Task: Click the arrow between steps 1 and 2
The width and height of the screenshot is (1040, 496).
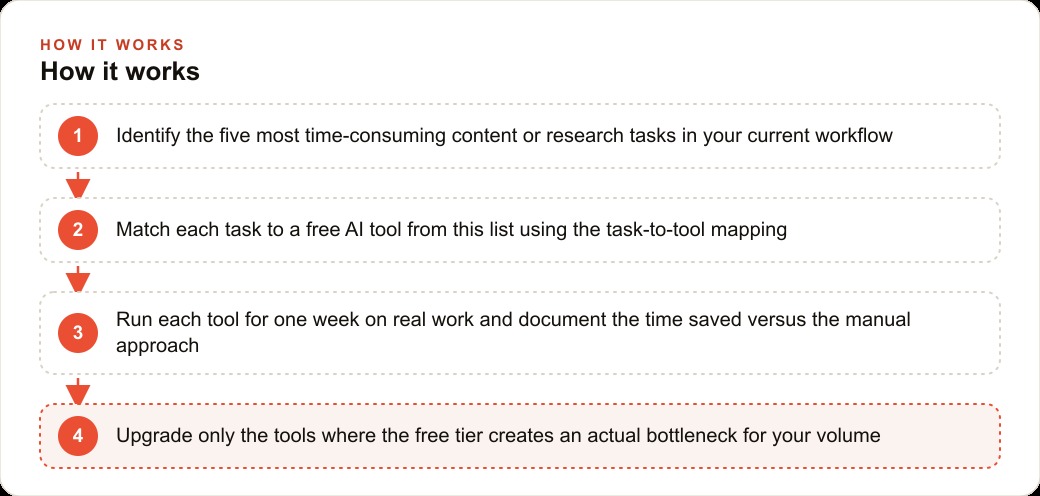Action: pos(78,184)
